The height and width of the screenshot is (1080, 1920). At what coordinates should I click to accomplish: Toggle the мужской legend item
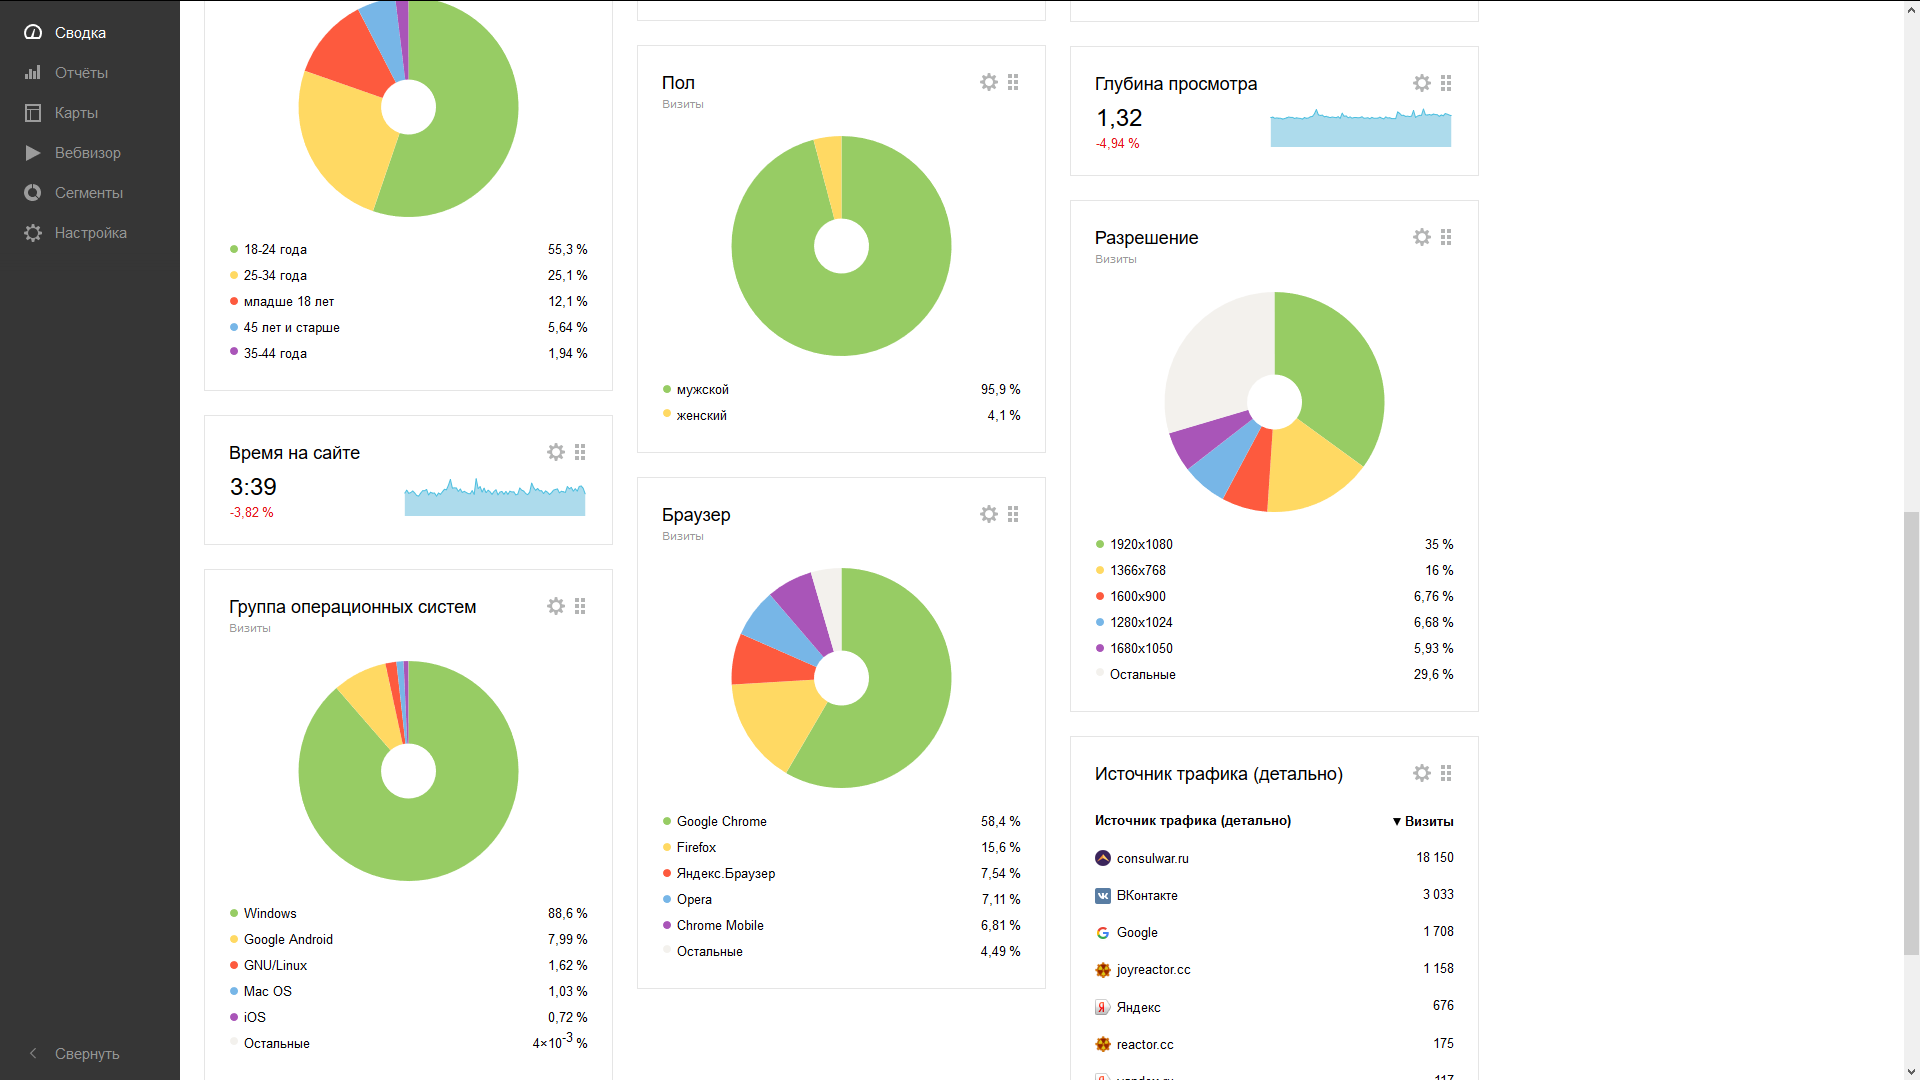(x=702, y=390)
